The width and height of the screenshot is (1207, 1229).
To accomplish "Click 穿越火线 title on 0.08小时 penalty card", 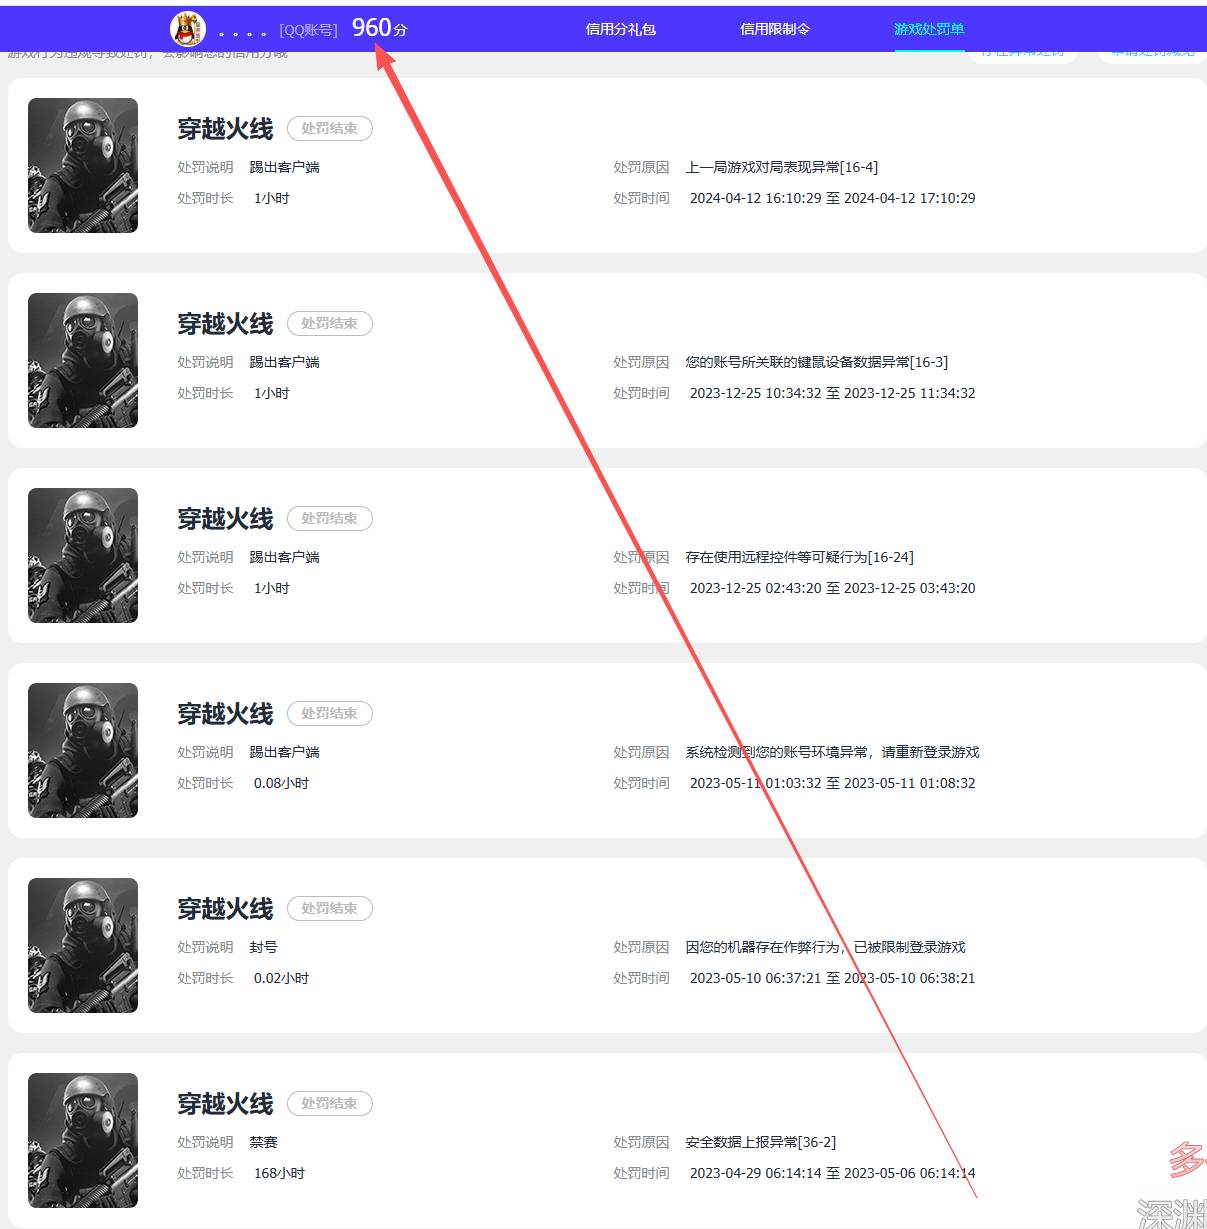I will [225, 714].
